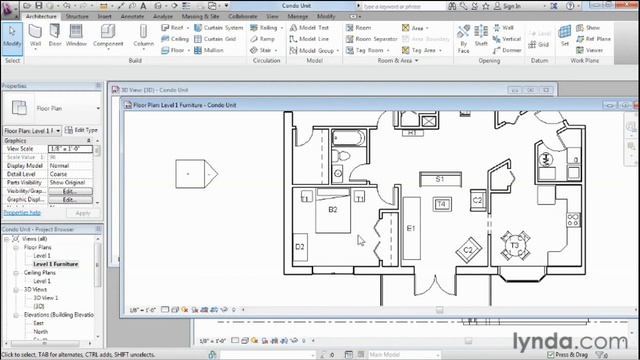Choose the Shaft opening tool

tap(481, 36)
